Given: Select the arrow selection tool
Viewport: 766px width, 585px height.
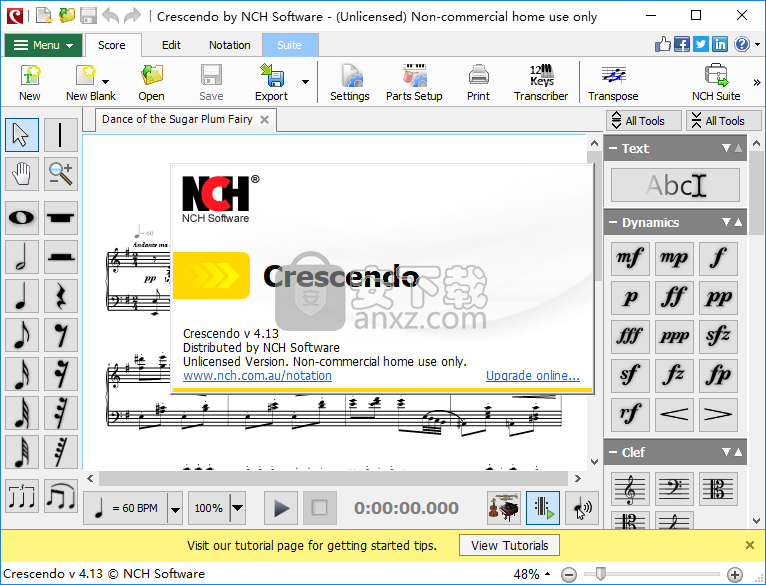Looking at the screenshot, I should (x=21, y=134).
